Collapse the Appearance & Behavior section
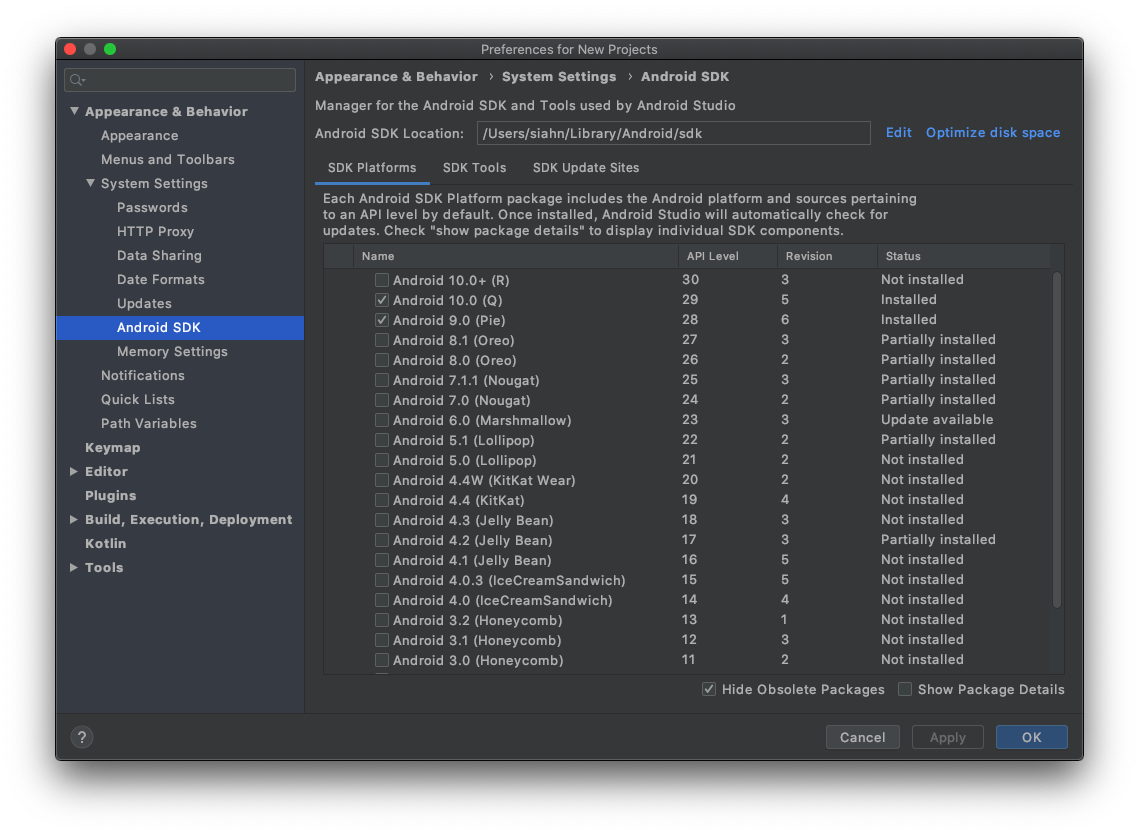Screen dimensions: 1139x834 (x=74, y=111)
